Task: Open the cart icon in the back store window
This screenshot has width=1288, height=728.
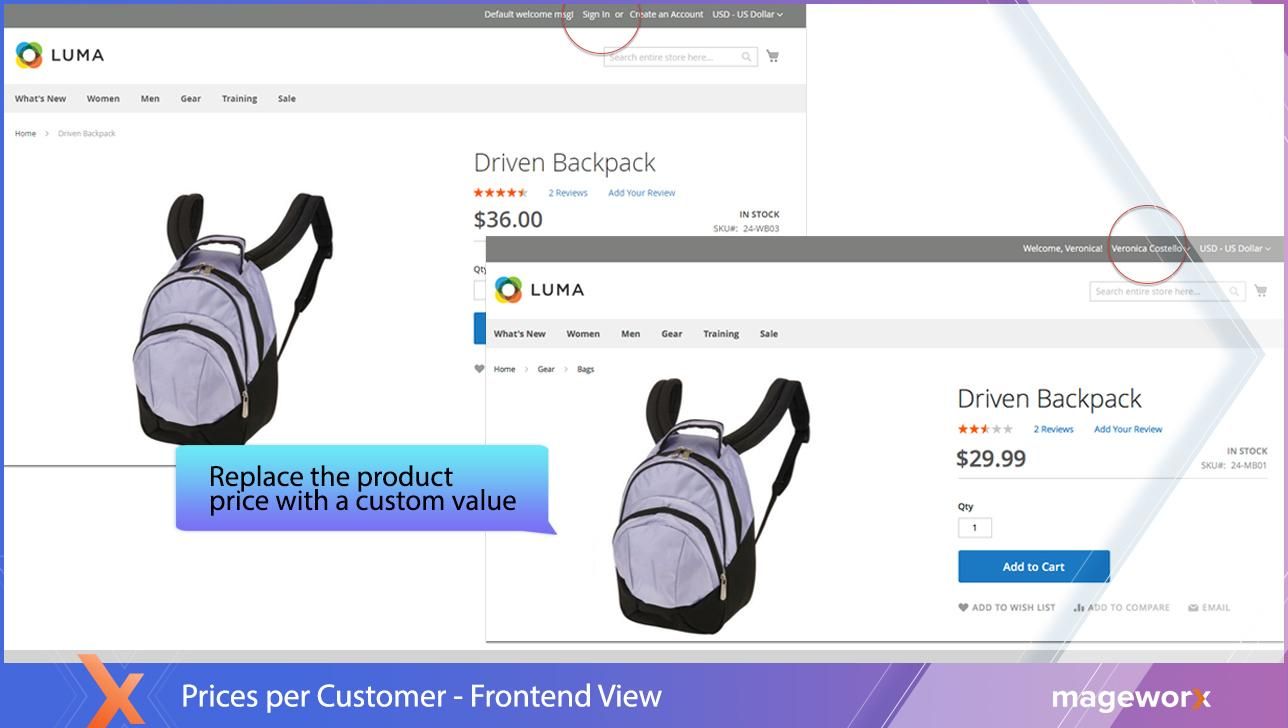Action: pos(772,57)
